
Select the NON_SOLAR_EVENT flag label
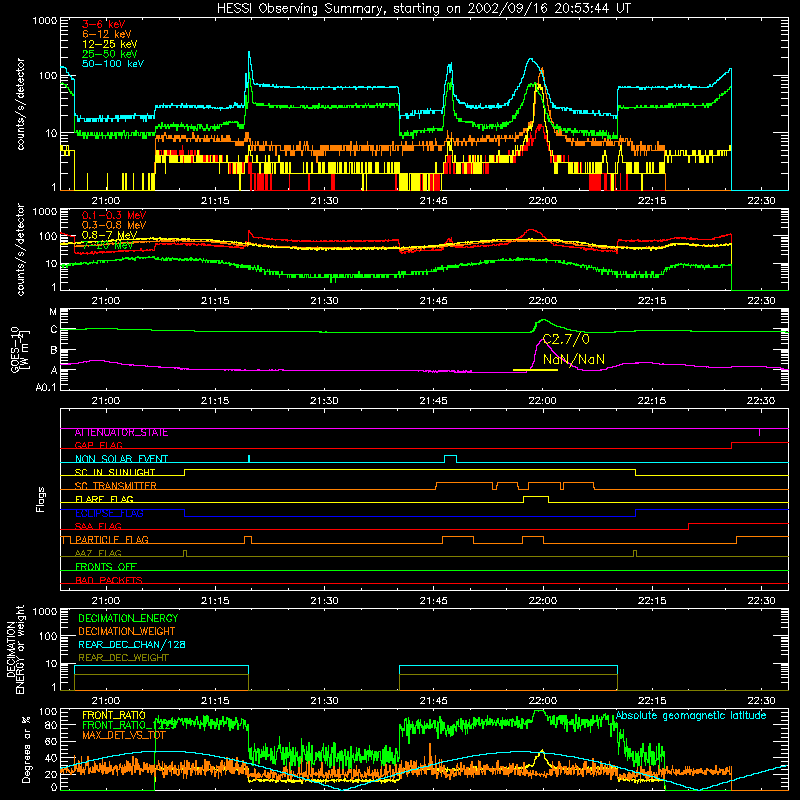tap(121, 459)
